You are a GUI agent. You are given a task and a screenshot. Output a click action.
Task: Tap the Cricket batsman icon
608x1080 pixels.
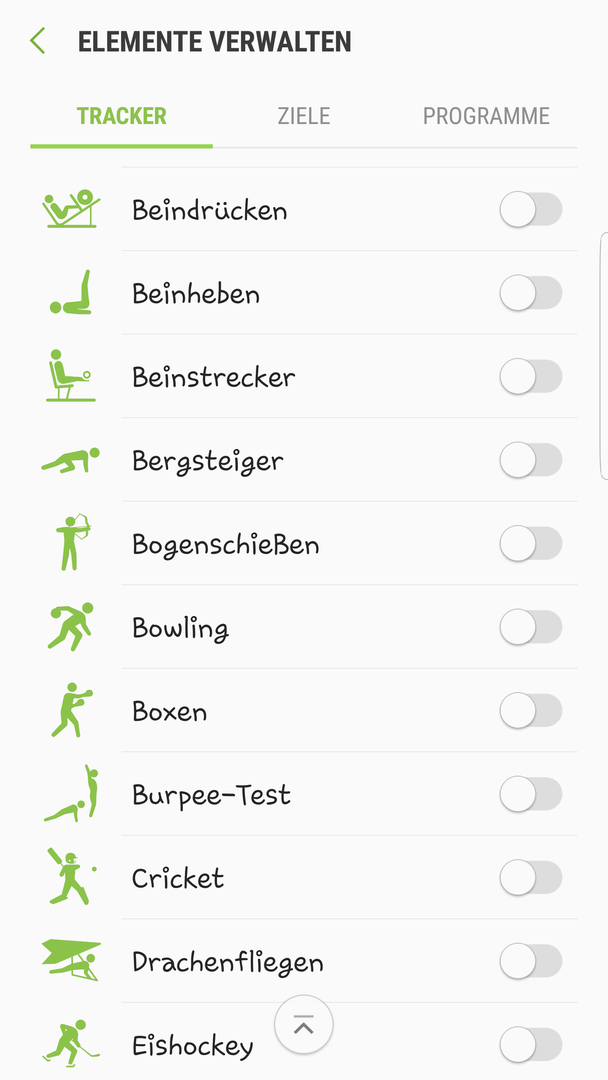pos(71,877)
